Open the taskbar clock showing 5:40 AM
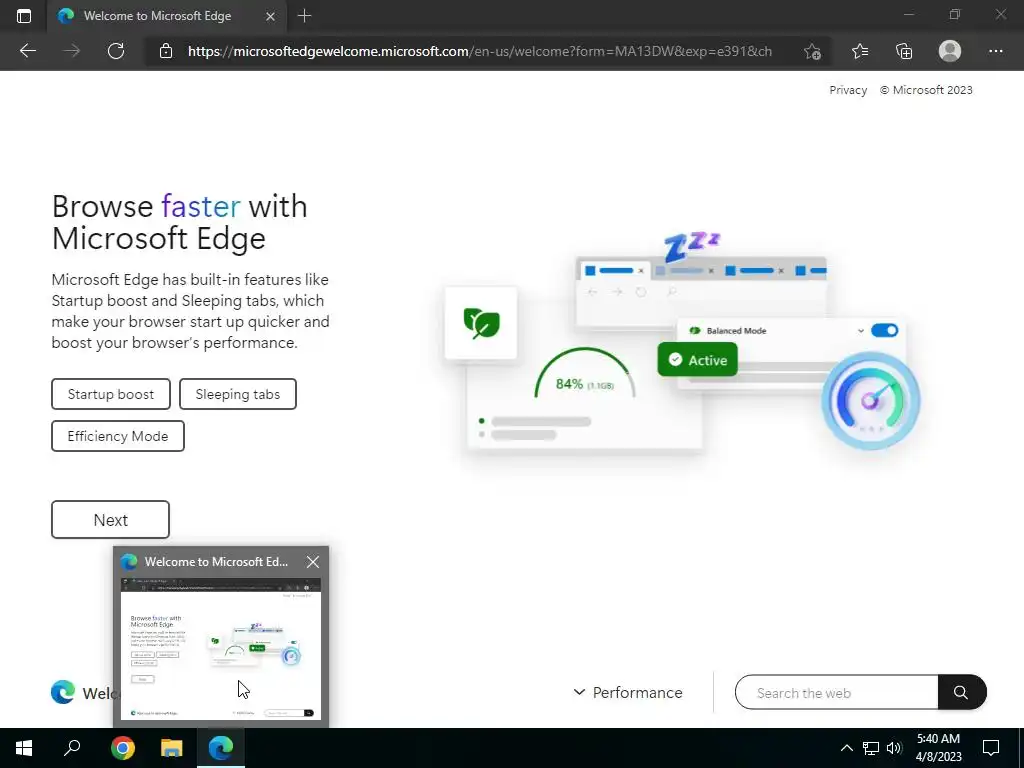The width and height of the screenshot is (1024, 768). (938, 748)
